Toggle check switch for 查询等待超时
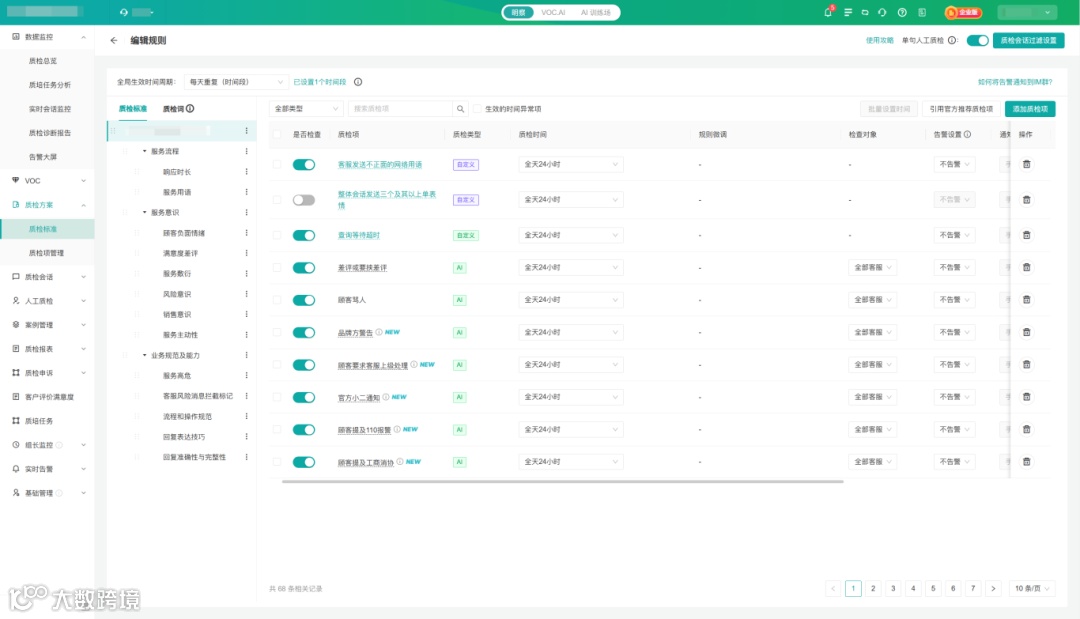This screenshot has height=619, width=1080. pyautogui.click(x=304, y=235)
